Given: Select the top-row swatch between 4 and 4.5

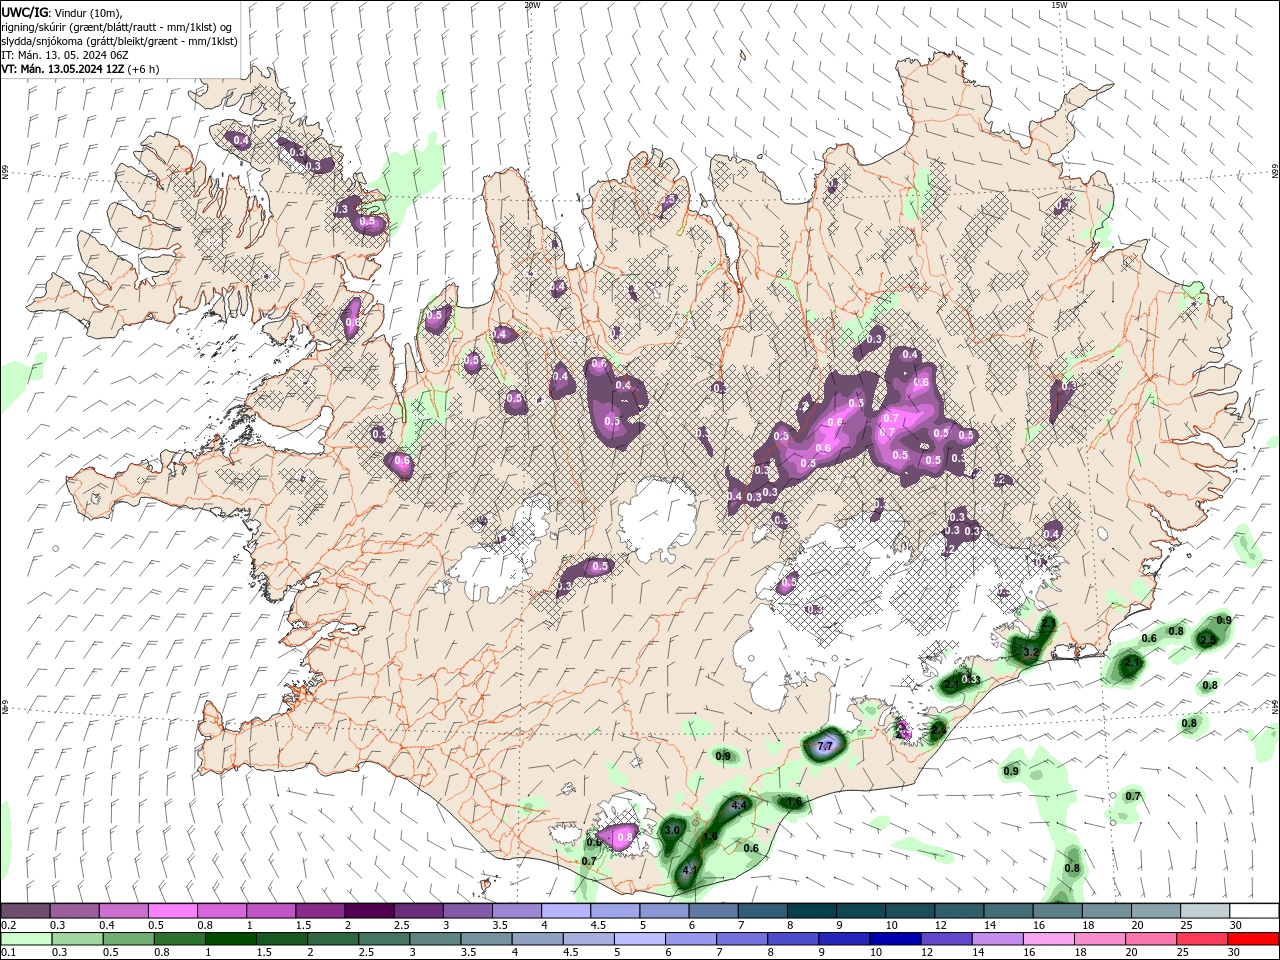Looking at the screenshot, I should point(565,911).
